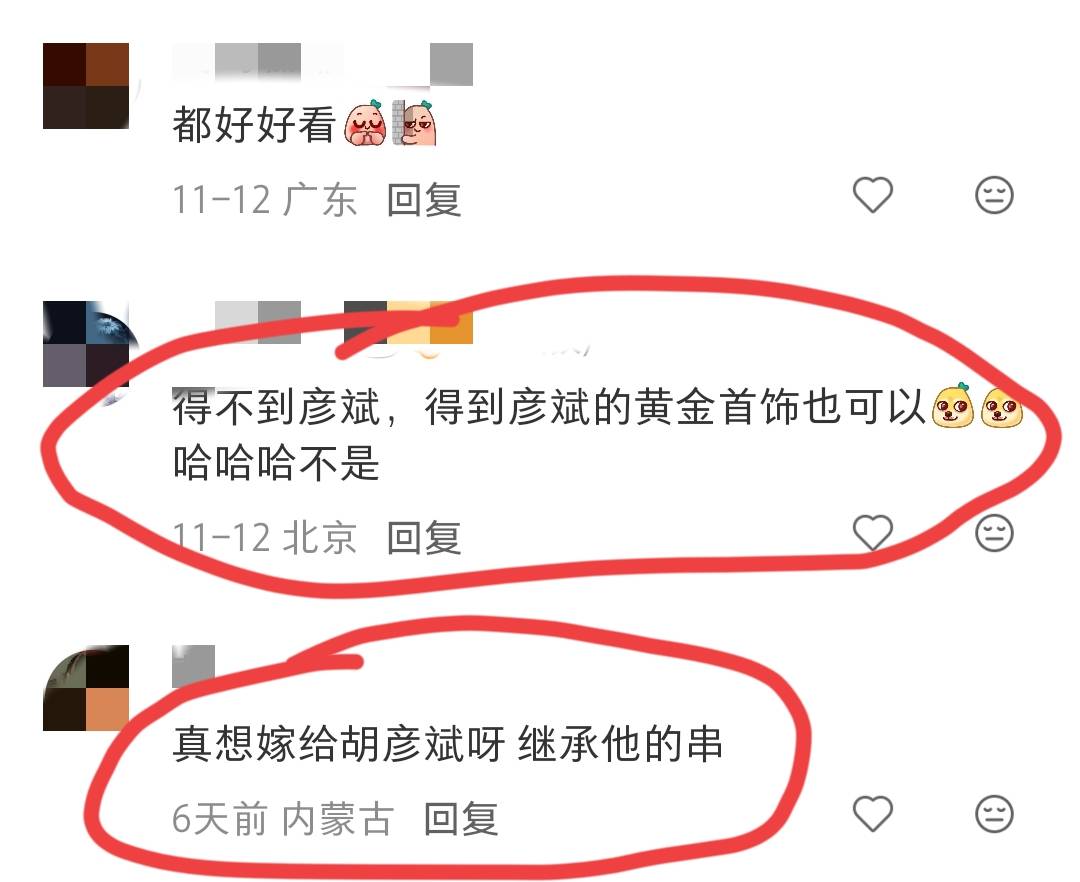Open the 内蒙古 commenter's blurred username
Viewport: 1080px width, 882px height.
click(x=194, y=666)
